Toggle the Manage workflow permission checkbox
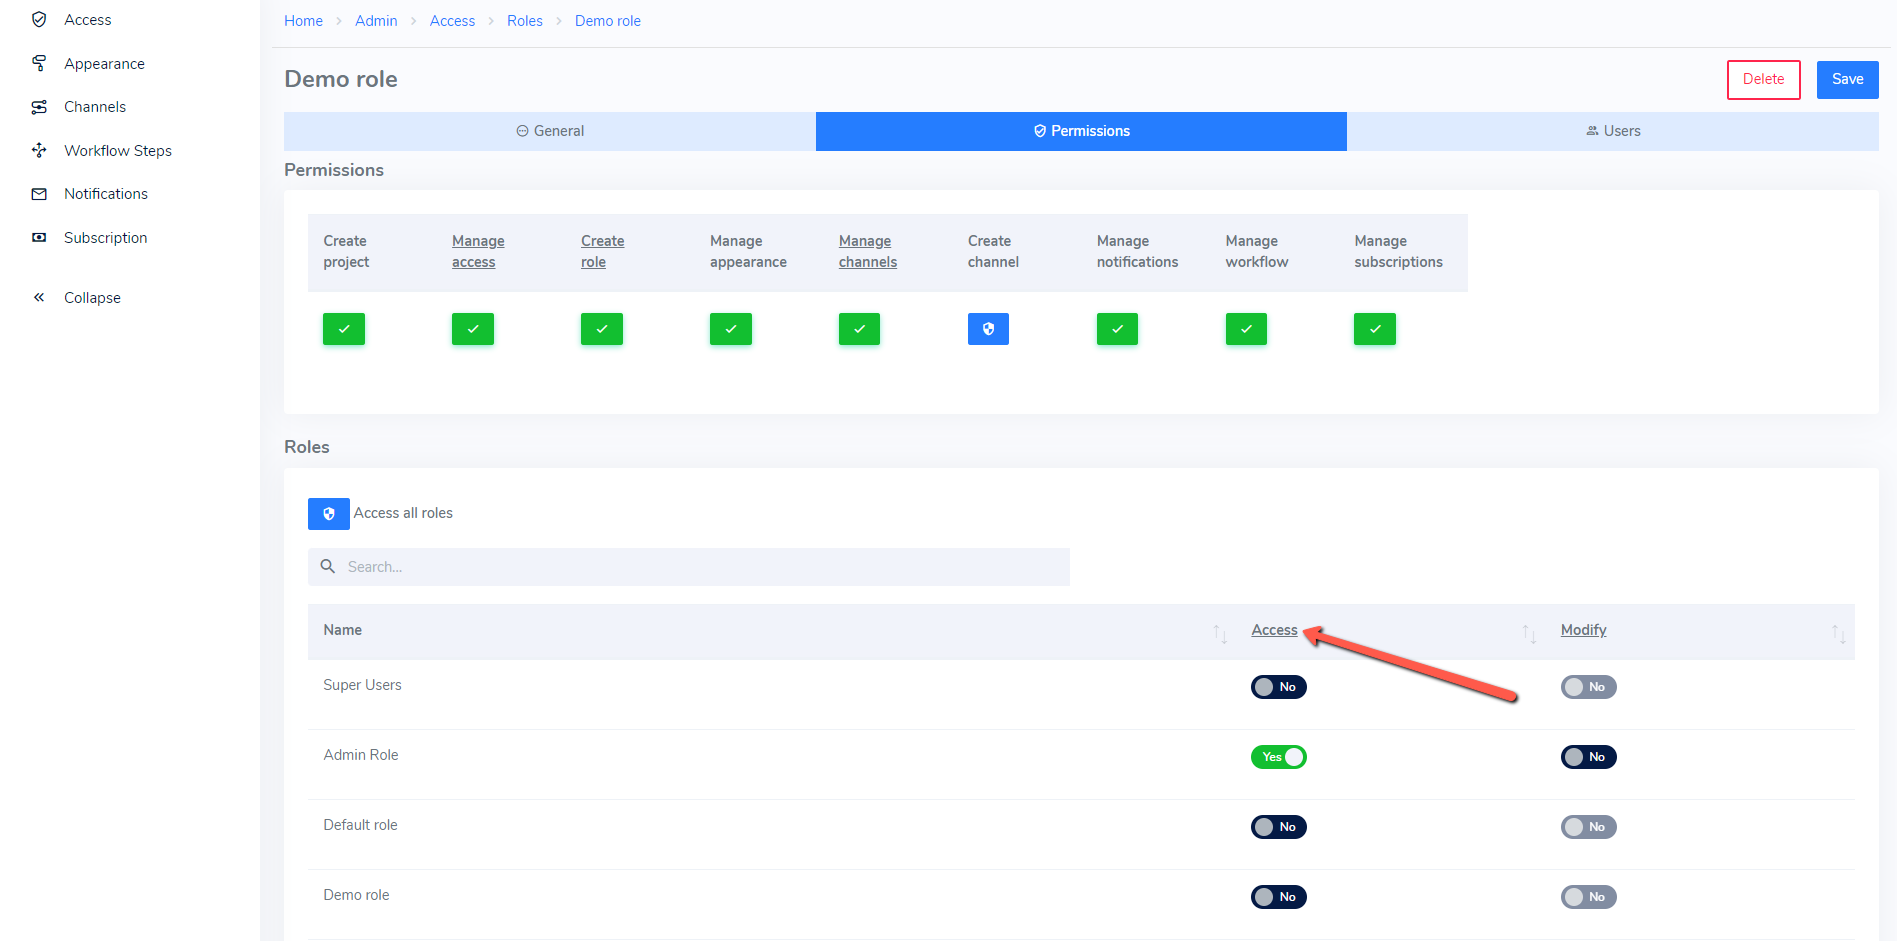 coord(1246,329)
